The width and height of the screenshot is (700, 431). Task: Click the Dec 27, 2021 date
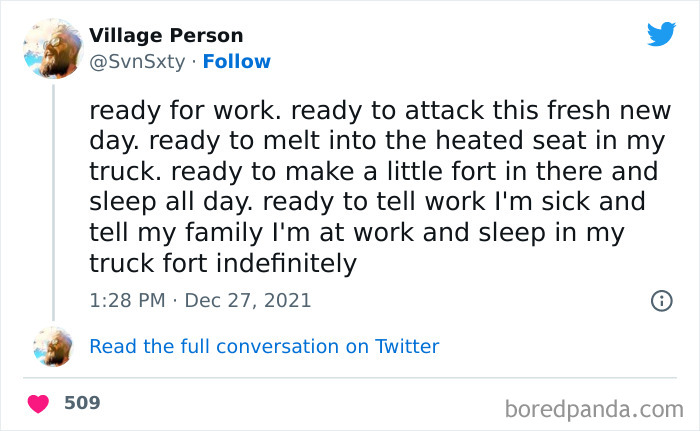coord(247,300)
